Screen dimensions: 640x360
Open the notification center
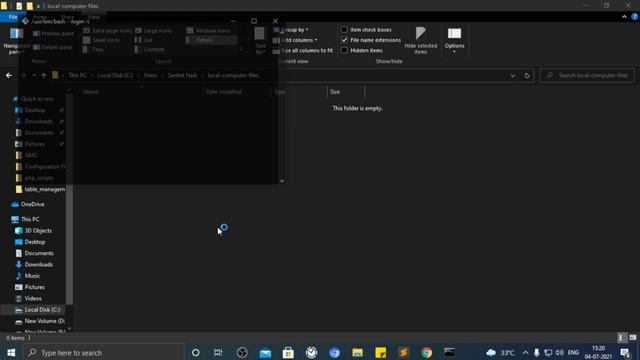625,352
